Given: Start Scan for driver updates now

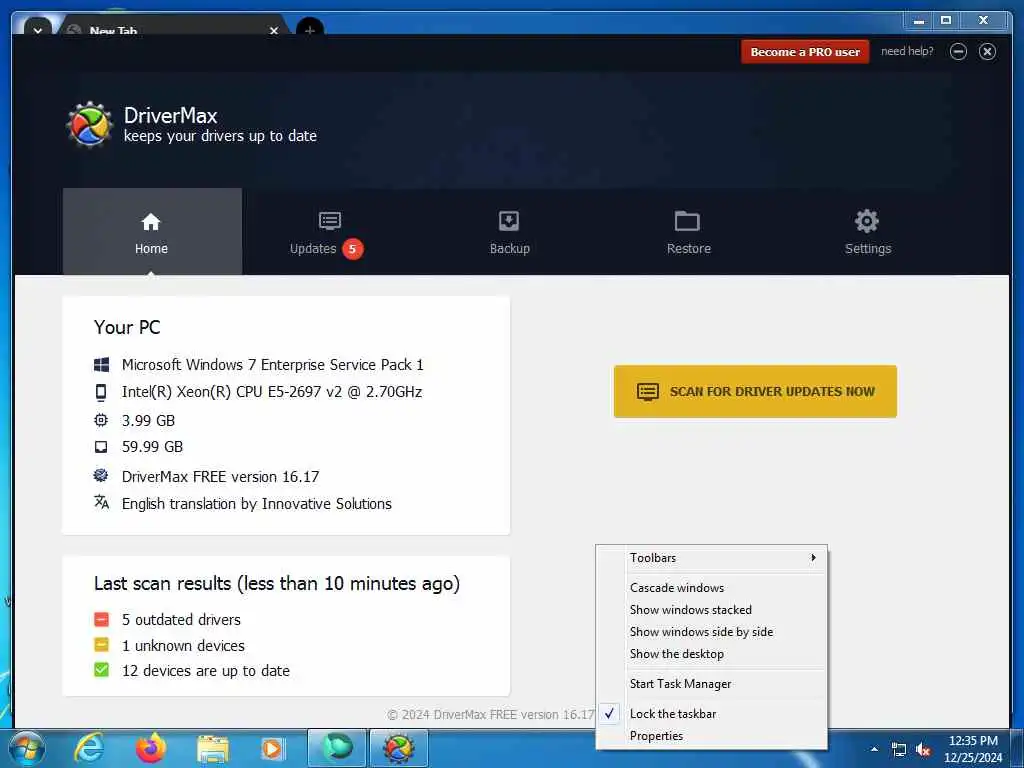Looking at the screenshot, I should pyautogui.click(x=755, y=391).
